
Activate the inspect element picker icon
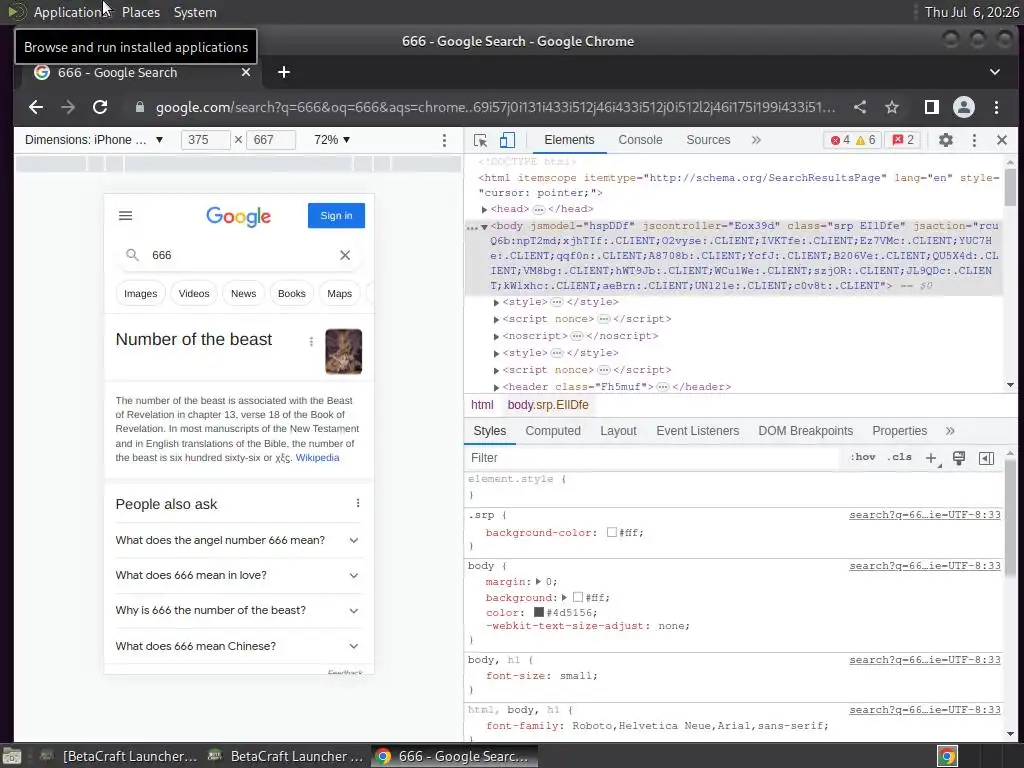coord(481,140)
